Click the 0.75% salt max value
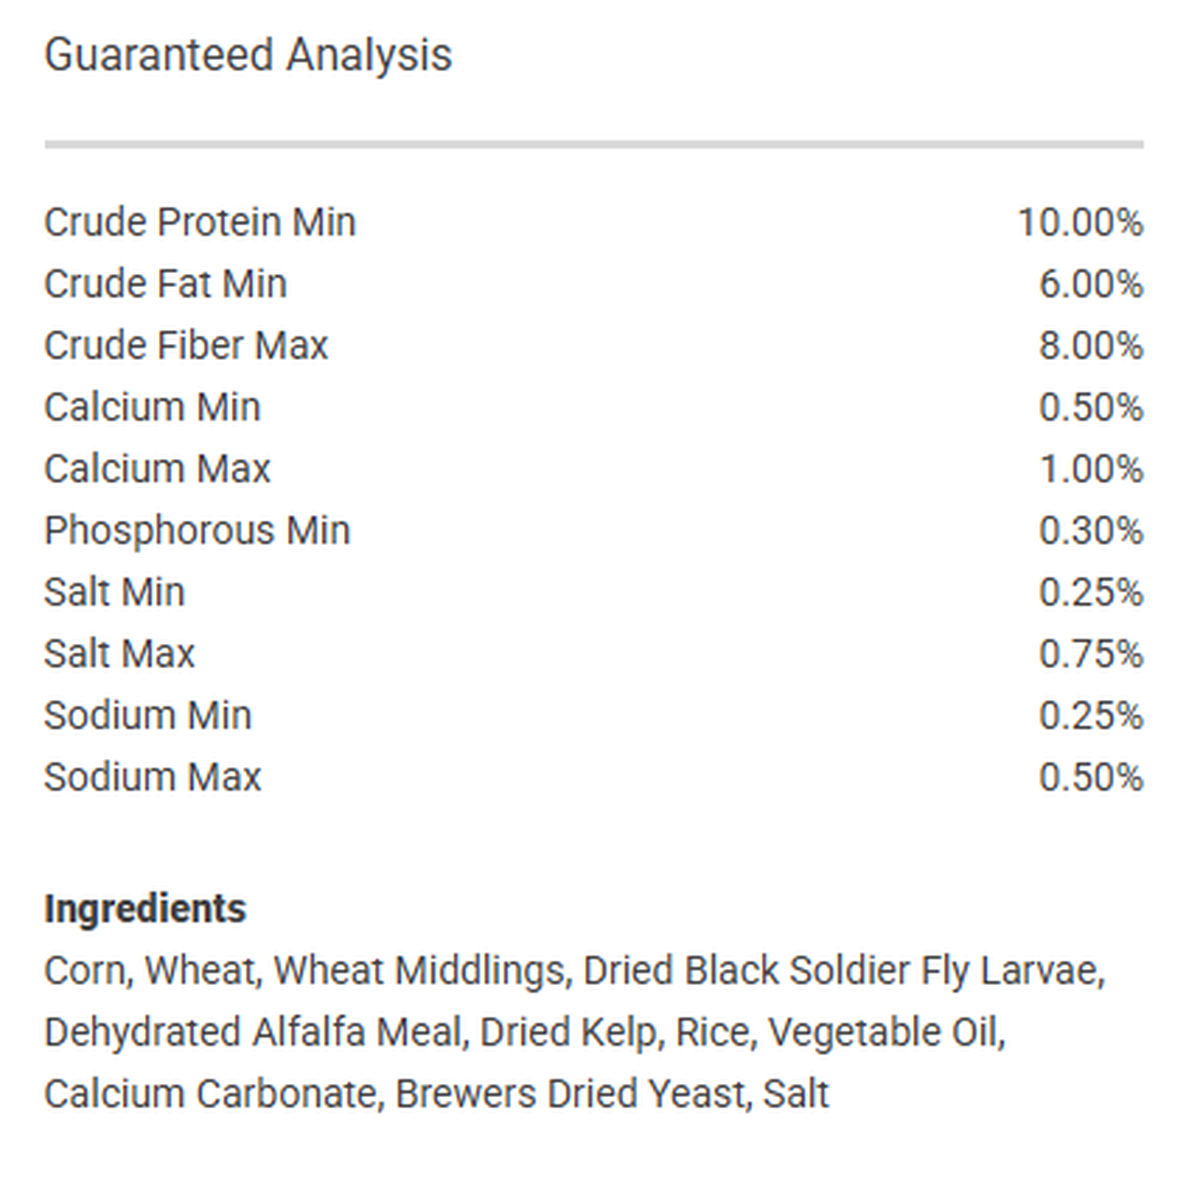The height and width of the screenshot is (1200, 1200). pyautogui.click(x=1091, y=654)
